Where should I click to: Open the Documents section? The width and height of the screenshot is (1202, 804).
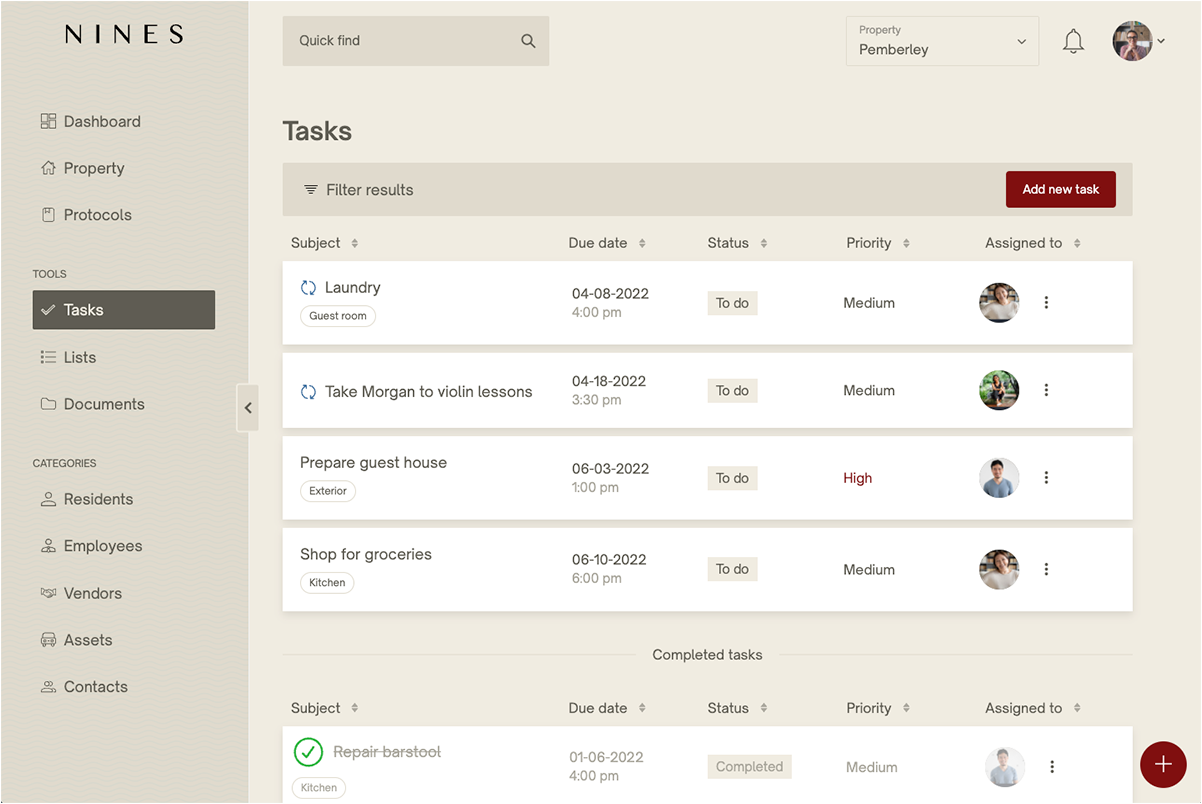pos(104,404)
